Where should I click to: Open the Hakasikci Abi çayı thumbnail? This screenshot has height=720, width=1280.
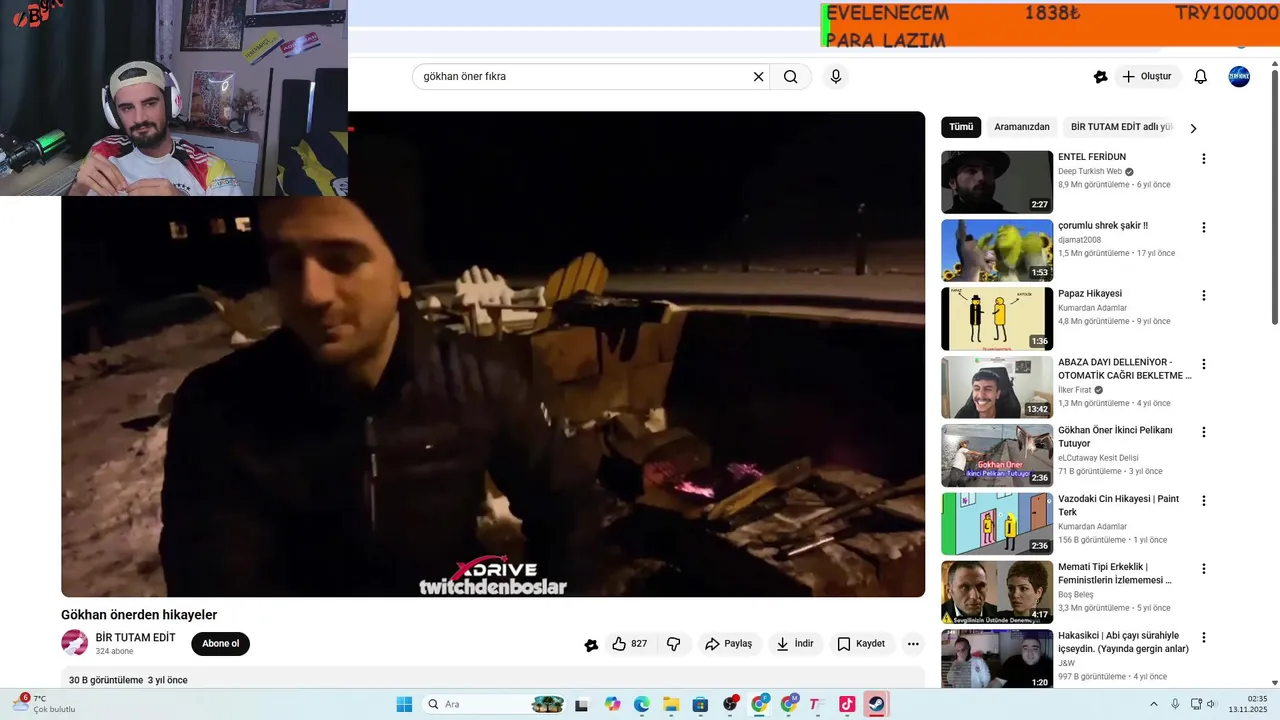997,659
